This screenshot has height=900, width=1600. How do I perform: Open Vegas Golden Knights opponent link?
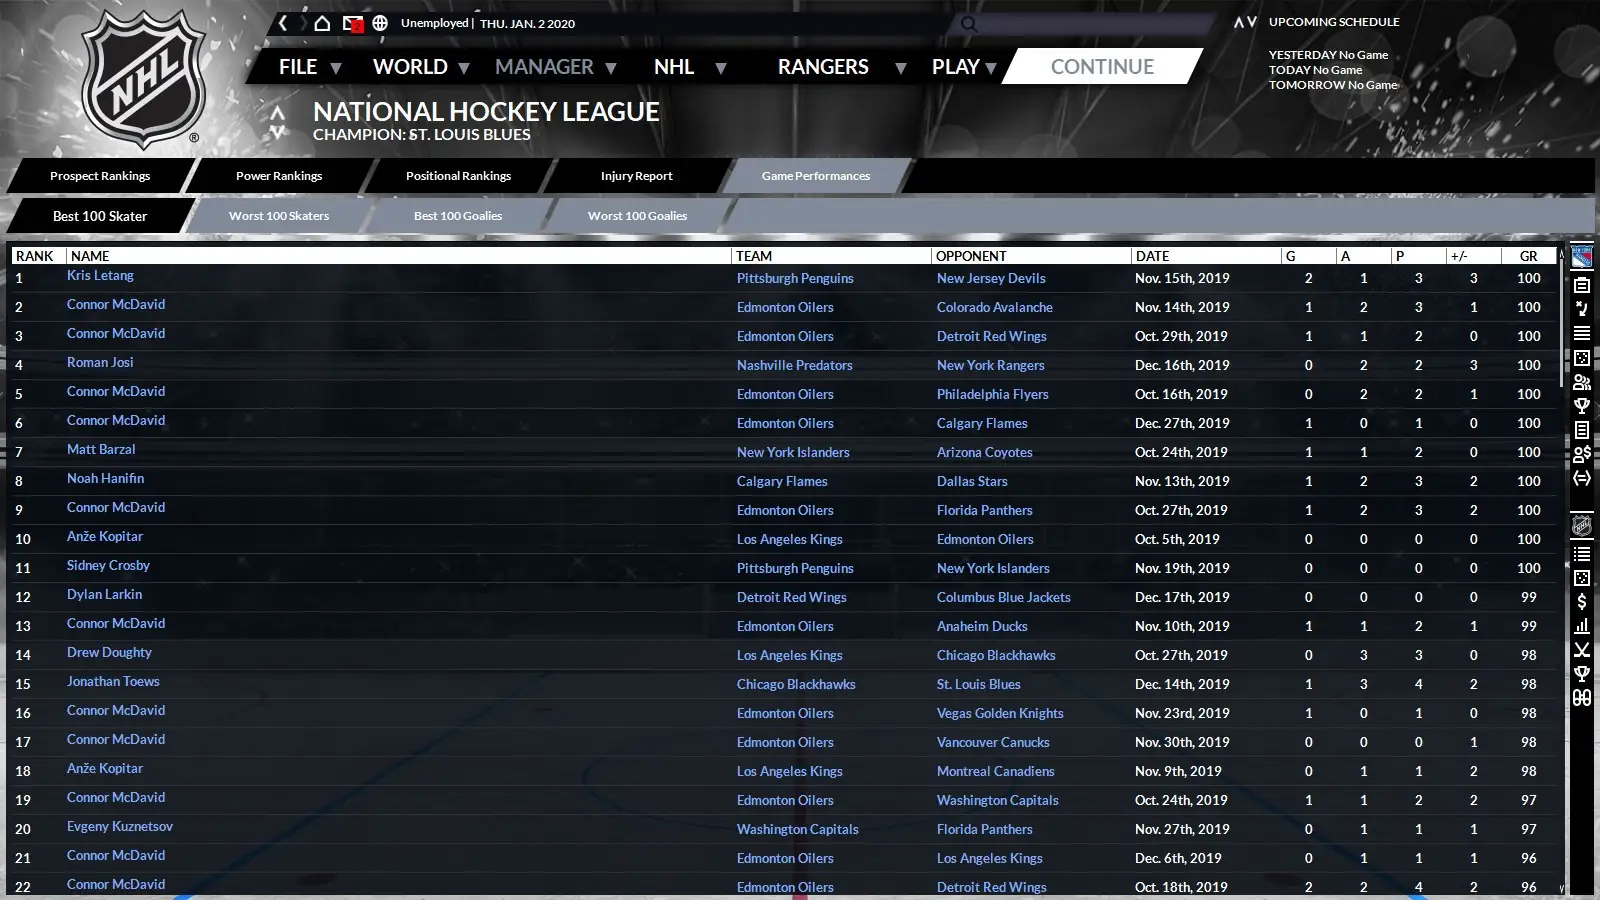click(1000, 714)
